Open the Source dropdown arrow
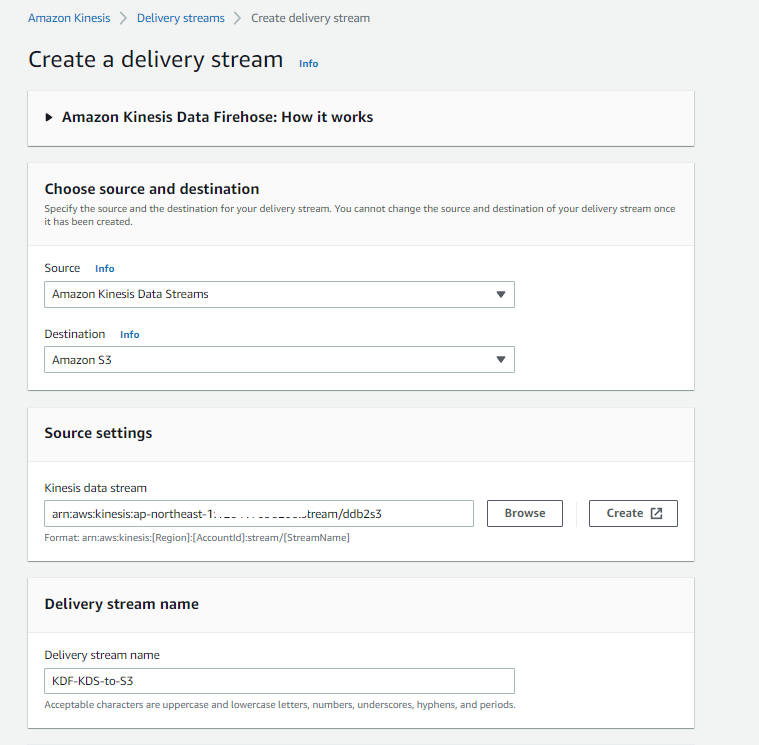The height and width of the screenshot is (745, 759). pyautogui.click(x=501, y=294)
